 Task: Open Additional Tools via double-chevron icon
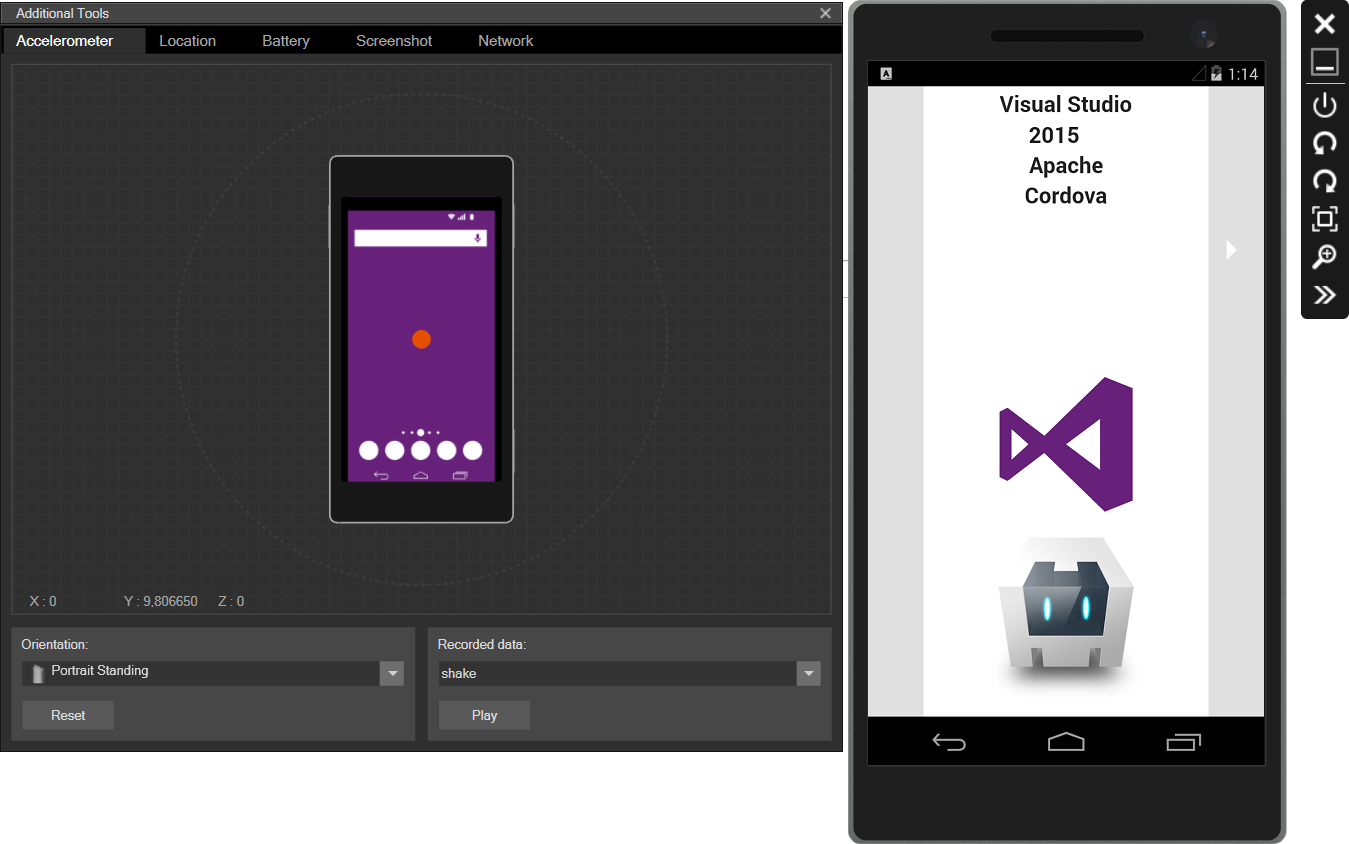(x=1324, y=295)
